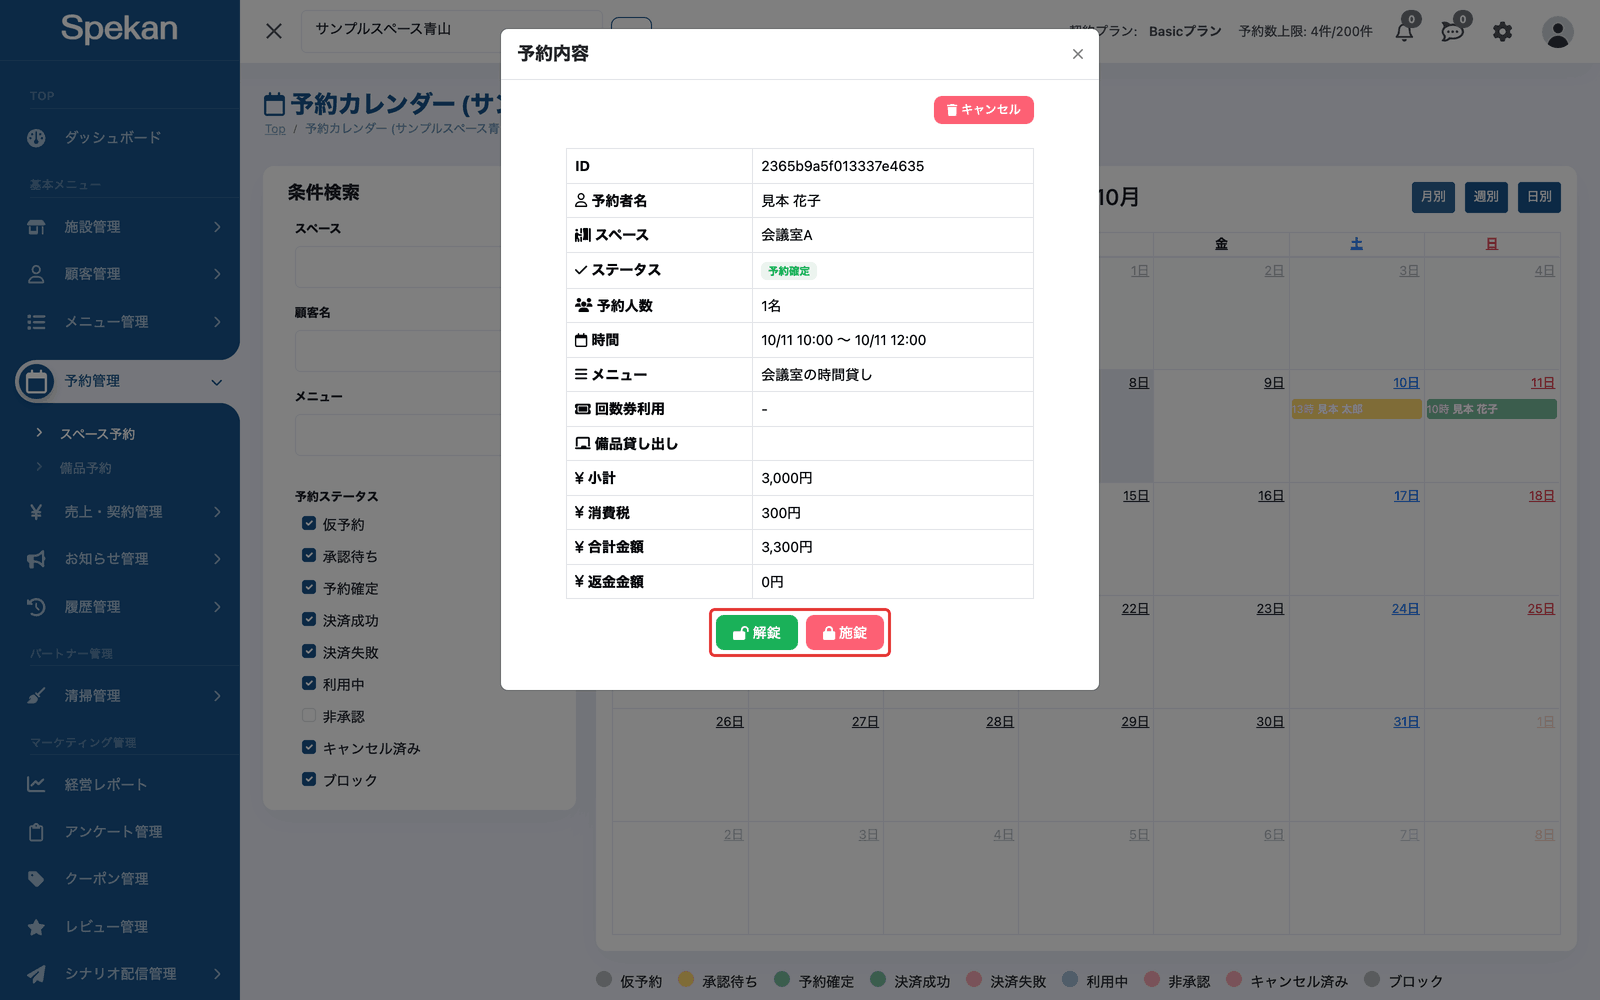Switch calendar to 週別 view
The image size is (1600, 1000).
point(1486,197)
